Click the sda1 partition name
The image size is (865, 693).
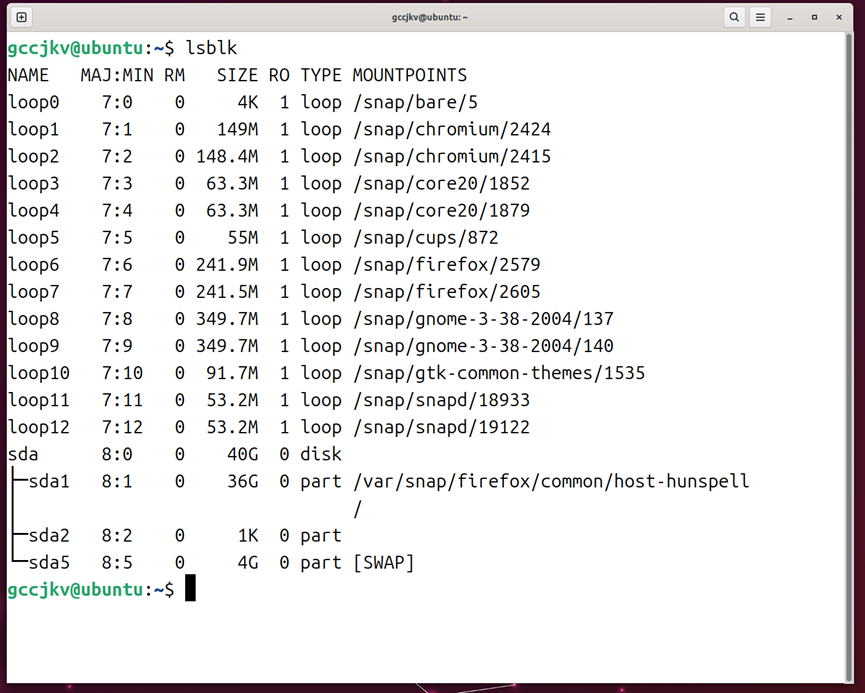(x=49, y=481)
